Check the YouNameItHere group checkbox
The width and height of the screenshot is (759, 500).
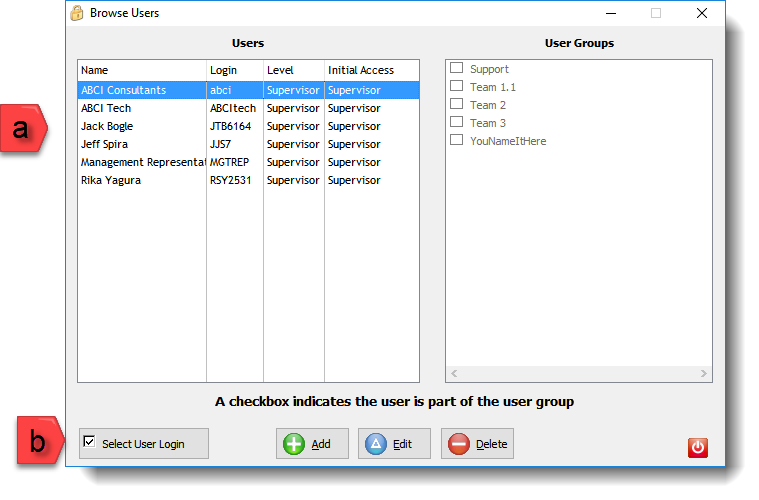tap(457, 141)
